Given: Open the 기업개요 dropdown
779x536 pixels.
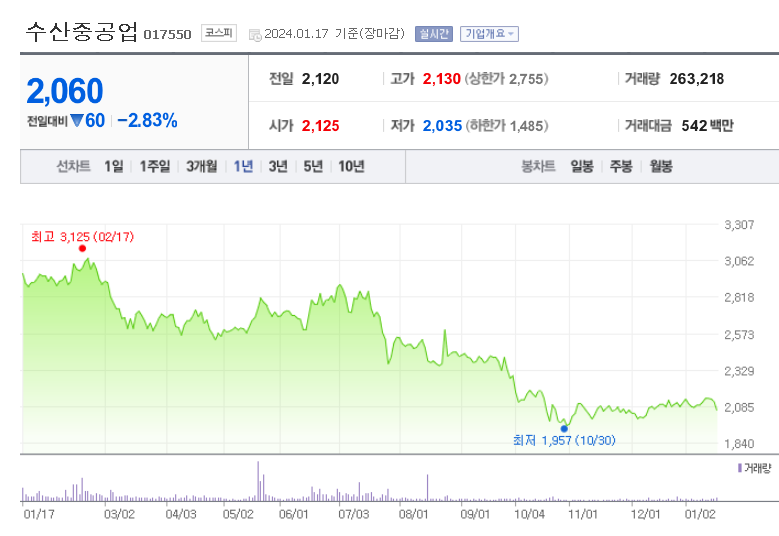Looking at the screenshot, I should pos(489,34).
